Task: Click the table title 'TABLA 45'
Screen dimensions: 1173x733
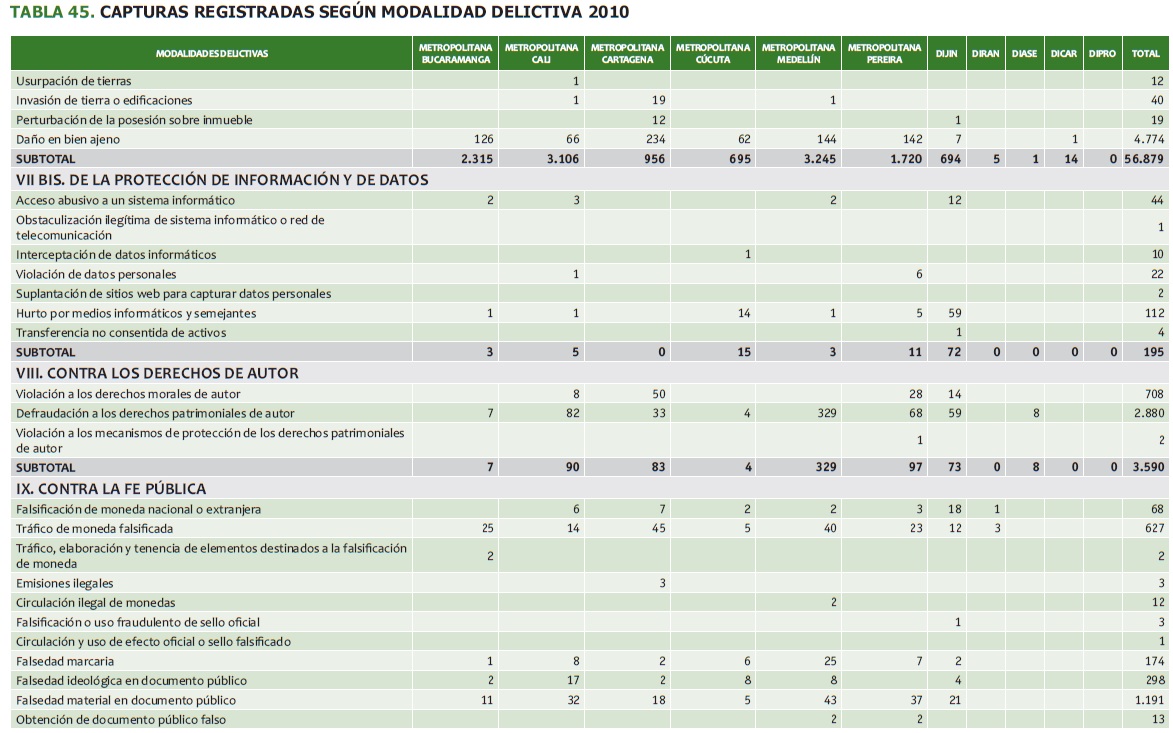Action: point(52,12)
